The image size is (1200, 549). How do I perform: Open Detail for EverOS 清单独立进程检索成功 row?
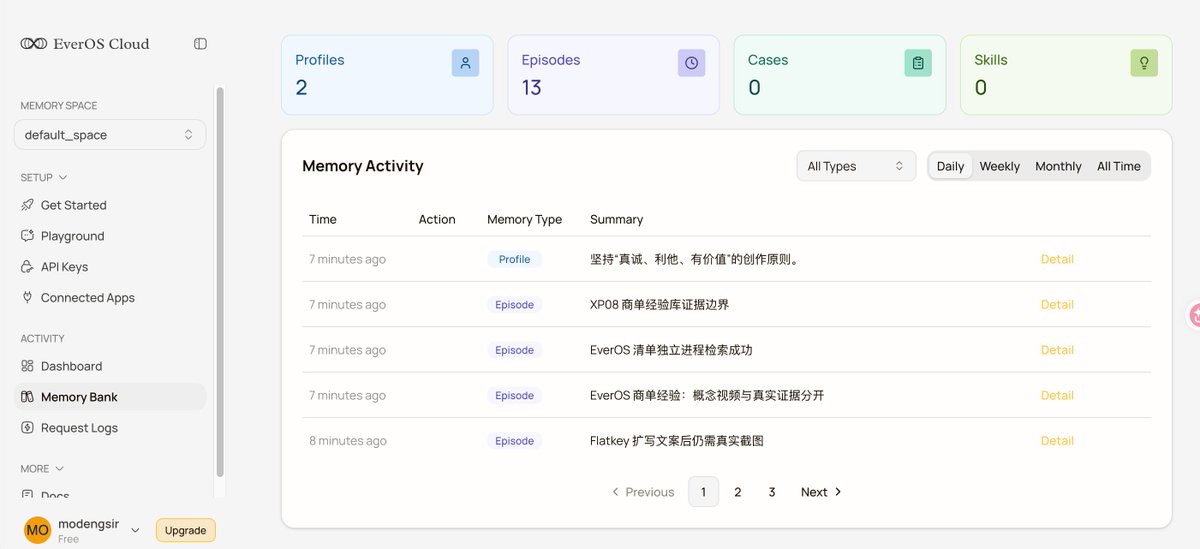(x=1057, y=350)
